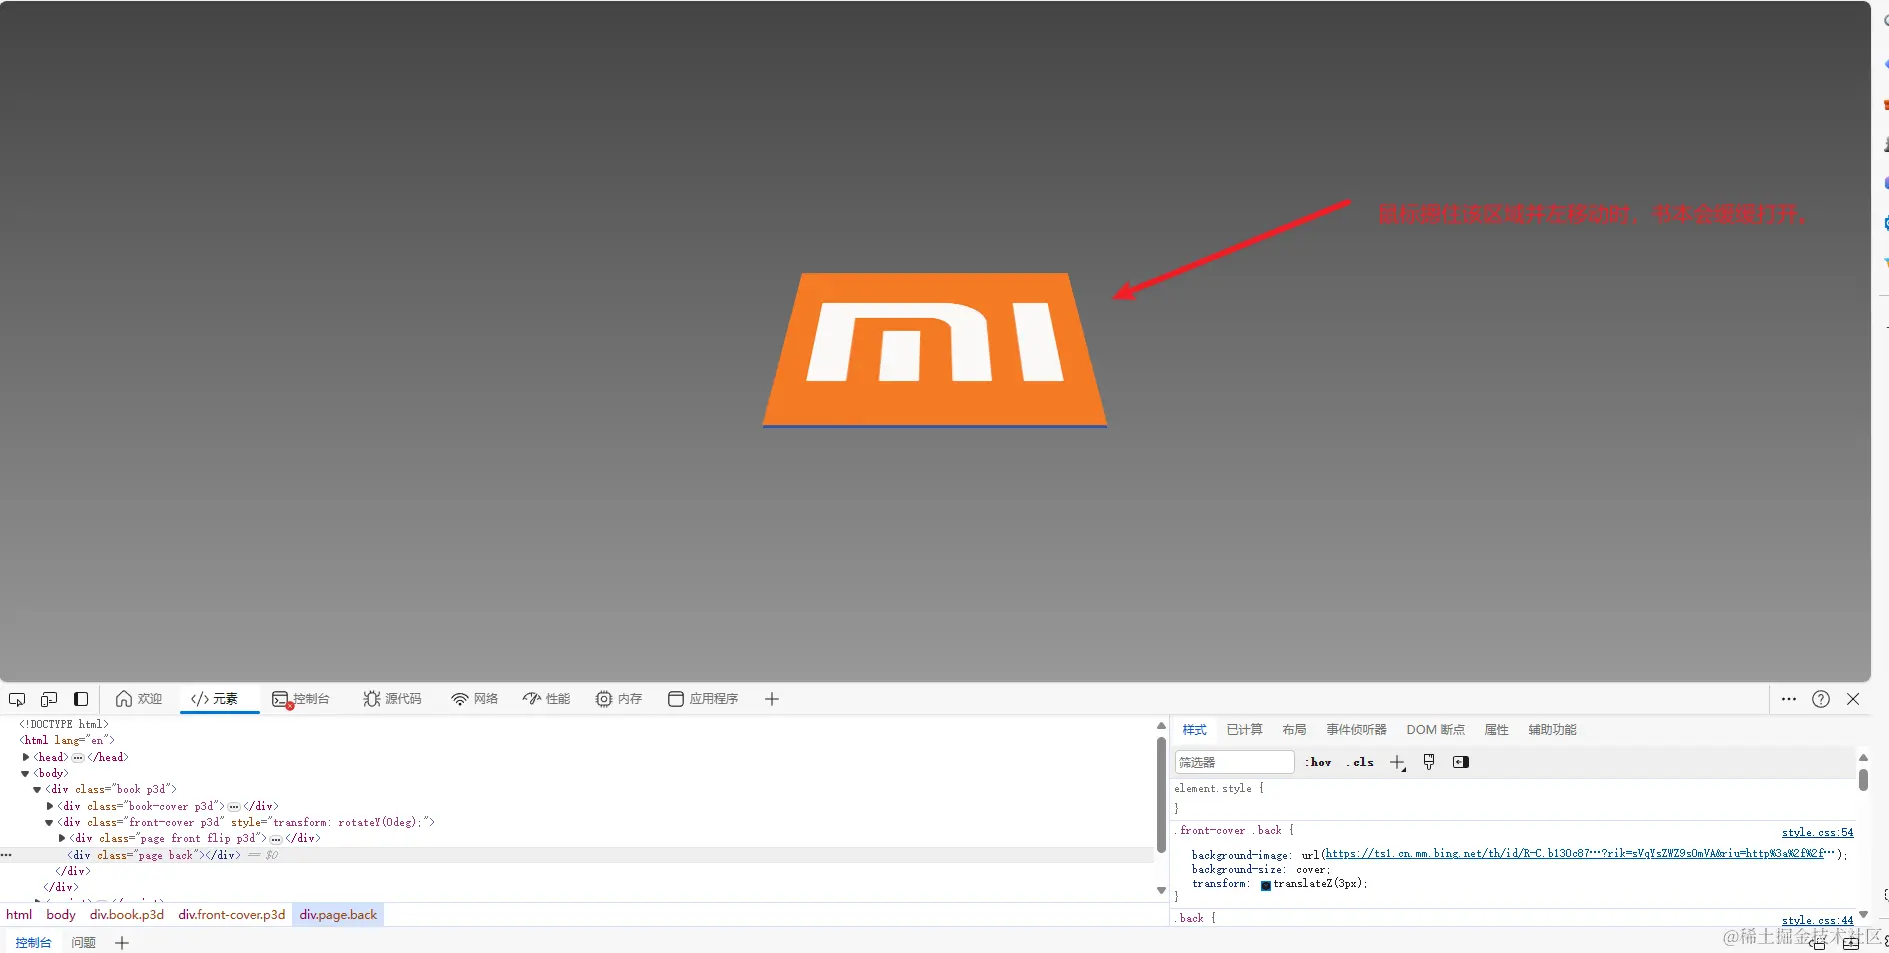Screen dimensions: 1889x953
Task: Close the DevTools panel
Action: [1853, 699]
